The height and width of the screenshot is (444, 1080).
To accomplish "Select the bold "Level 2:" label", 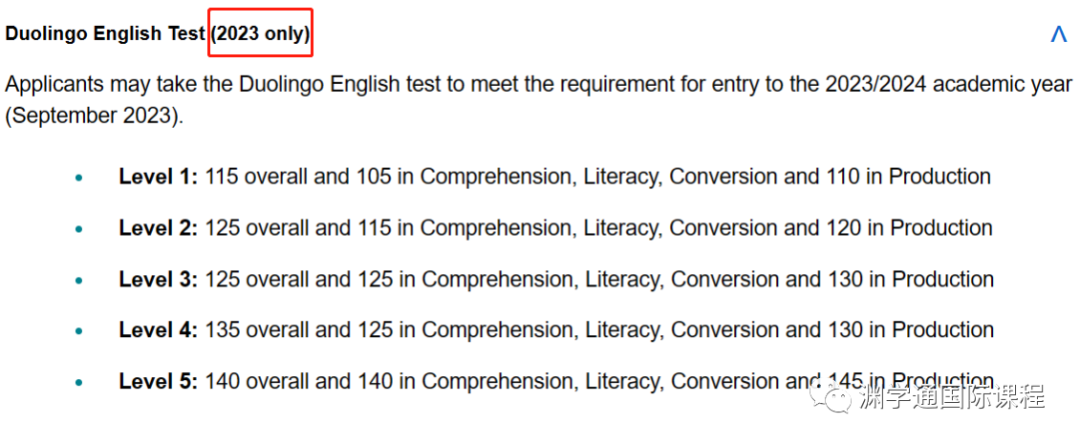I will tap(158, 228).
